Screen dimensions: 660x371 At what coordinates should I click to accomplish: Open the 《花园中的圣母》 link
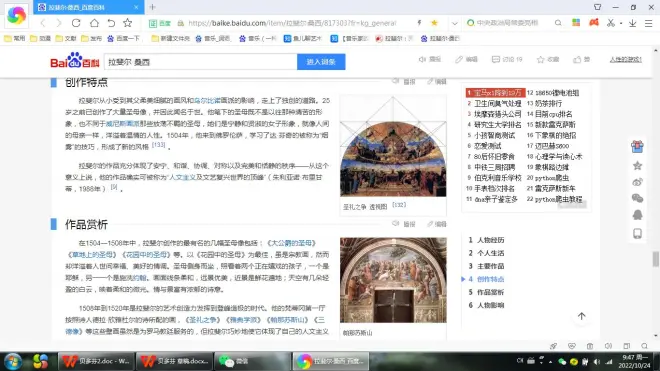click(145, 254)
